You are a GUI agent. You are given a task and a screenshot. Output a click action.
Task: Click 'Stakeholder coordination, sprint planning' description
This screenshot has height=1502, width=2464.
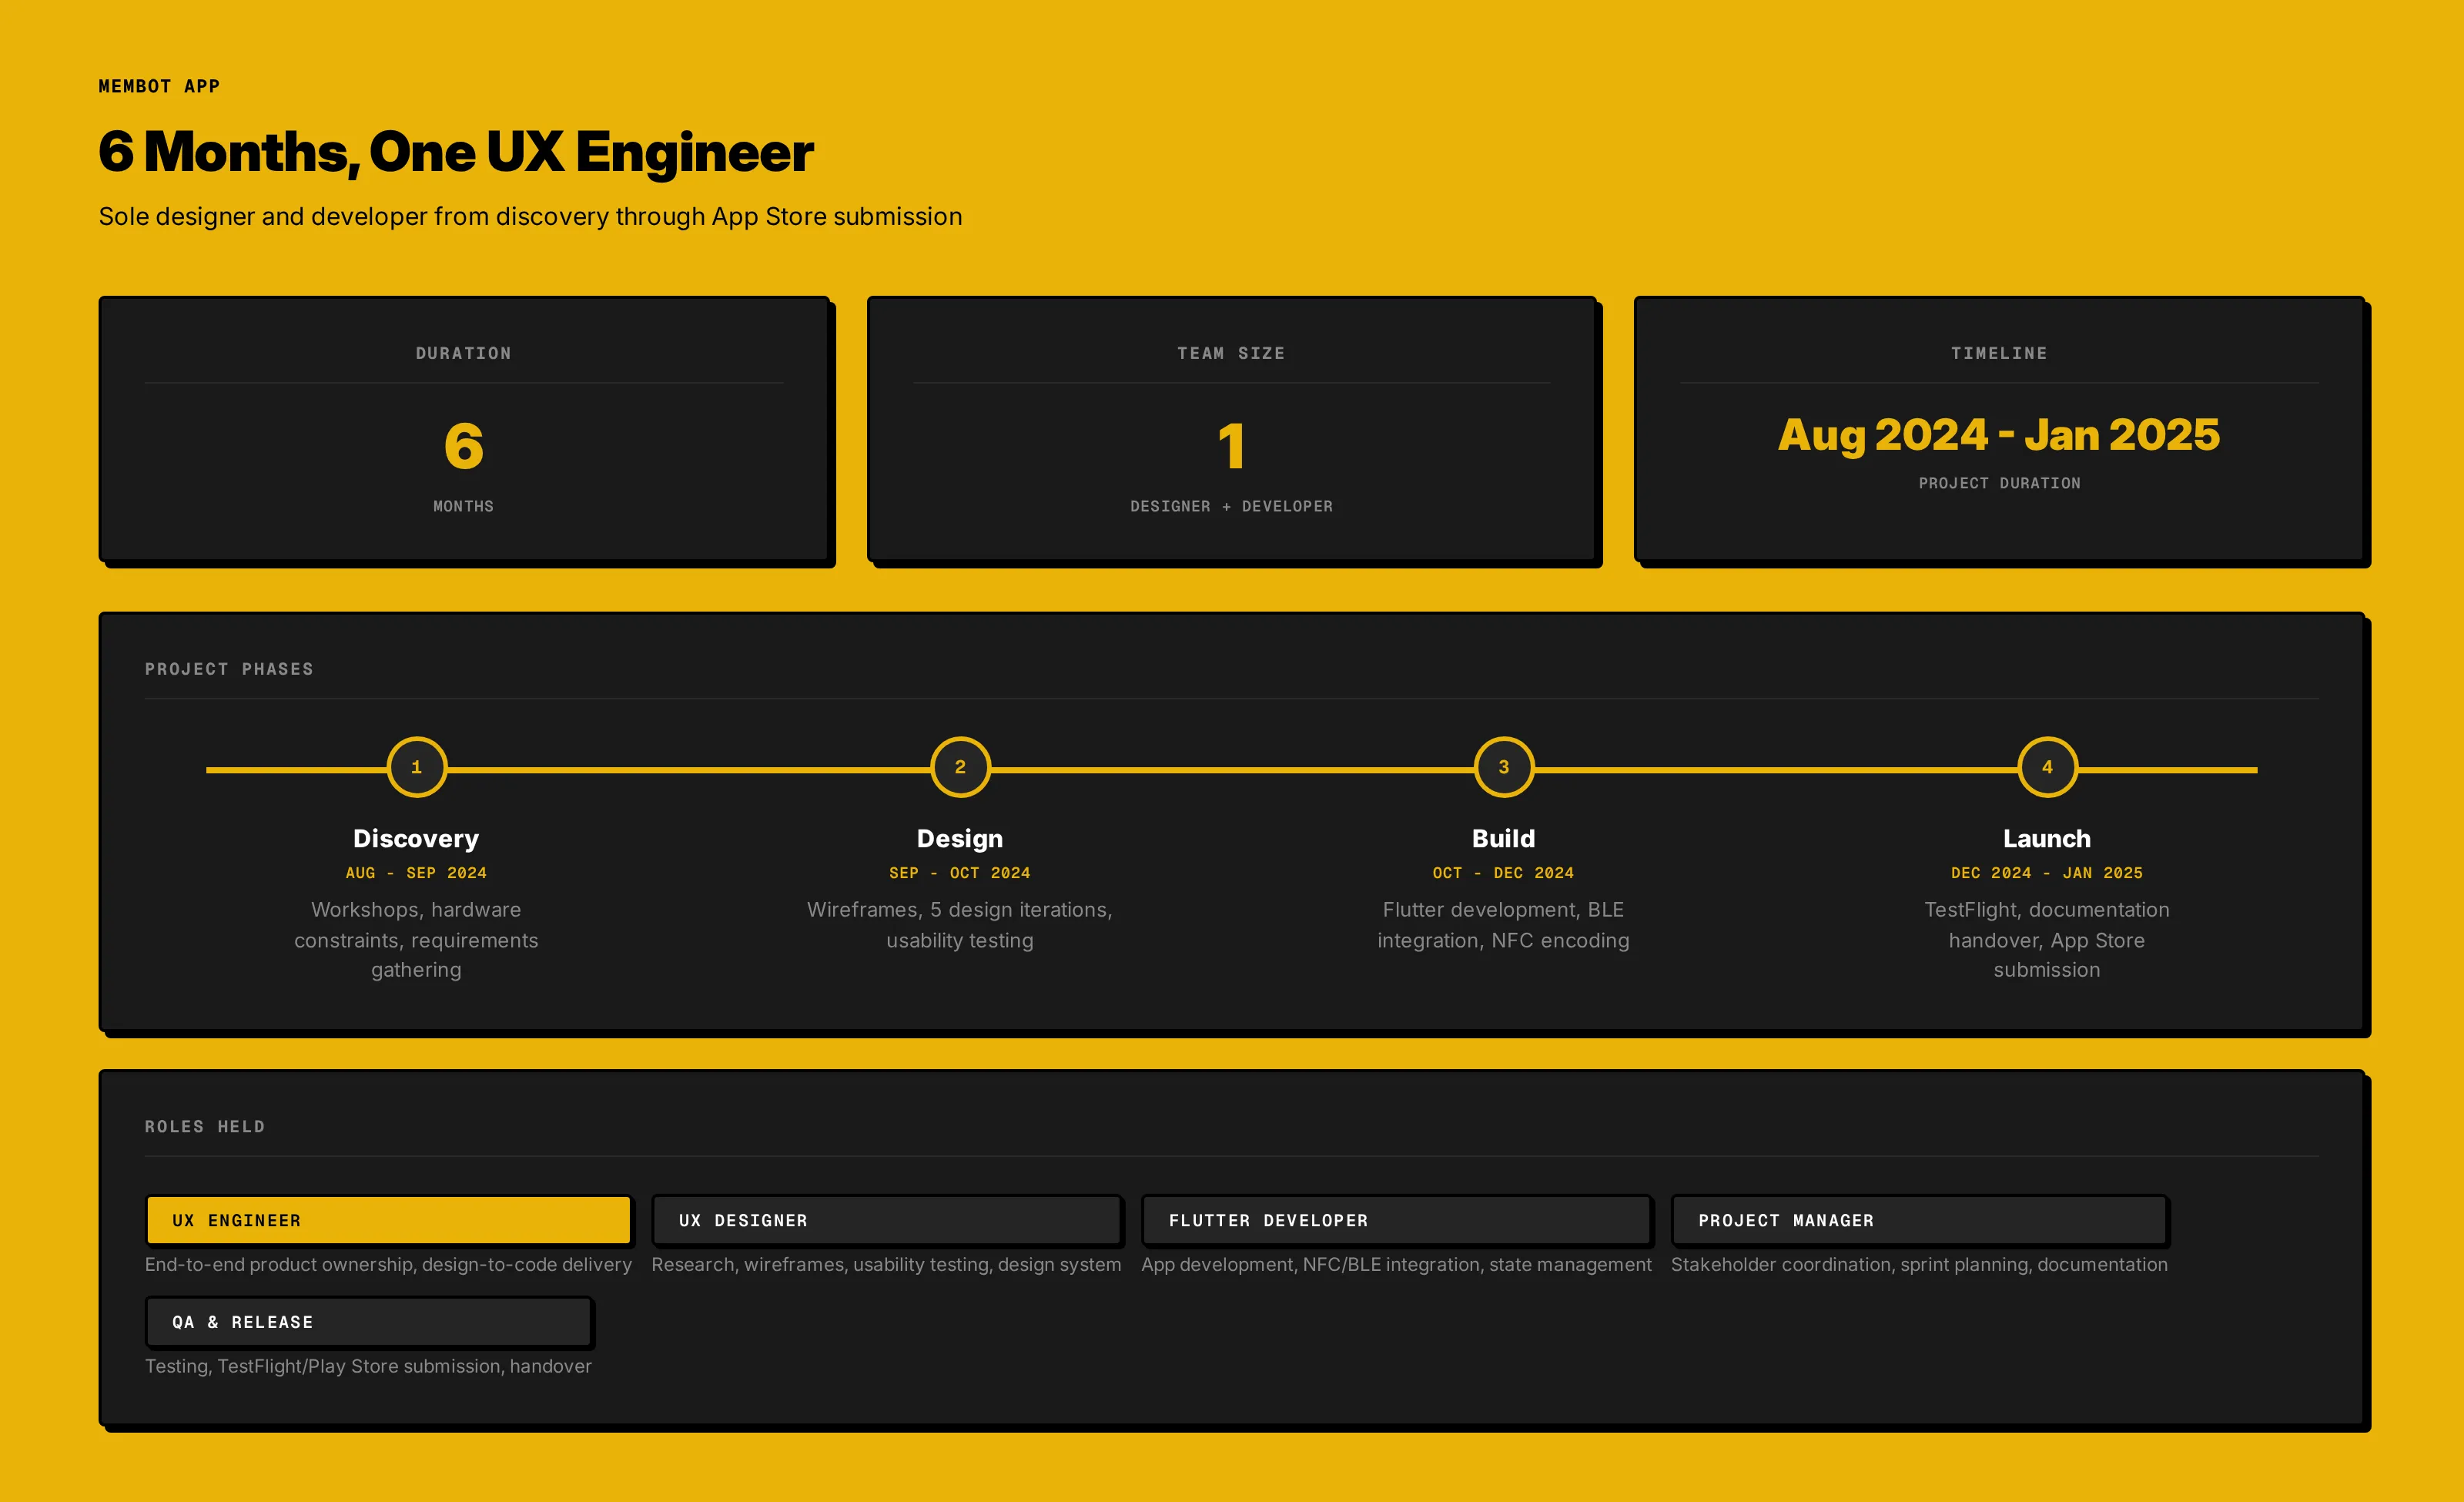[x=1919, y=1265]
